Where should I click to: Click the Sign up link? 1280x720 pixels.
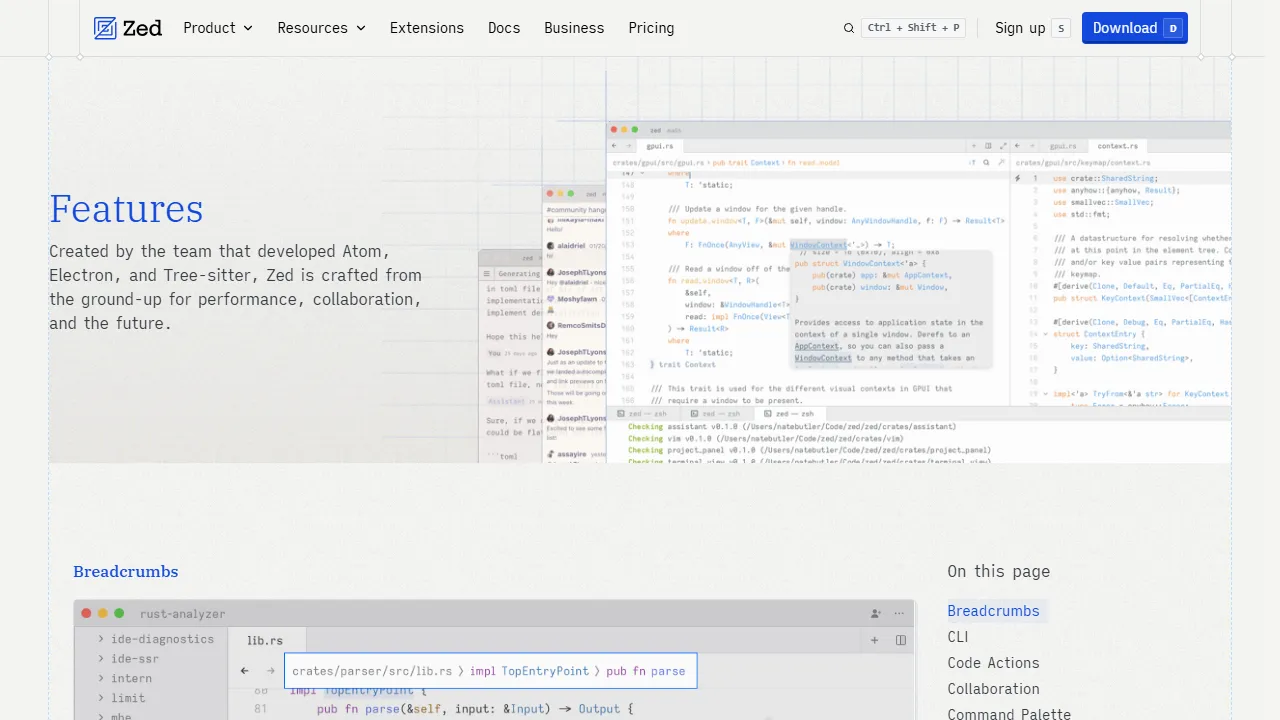pos(1020,28)
